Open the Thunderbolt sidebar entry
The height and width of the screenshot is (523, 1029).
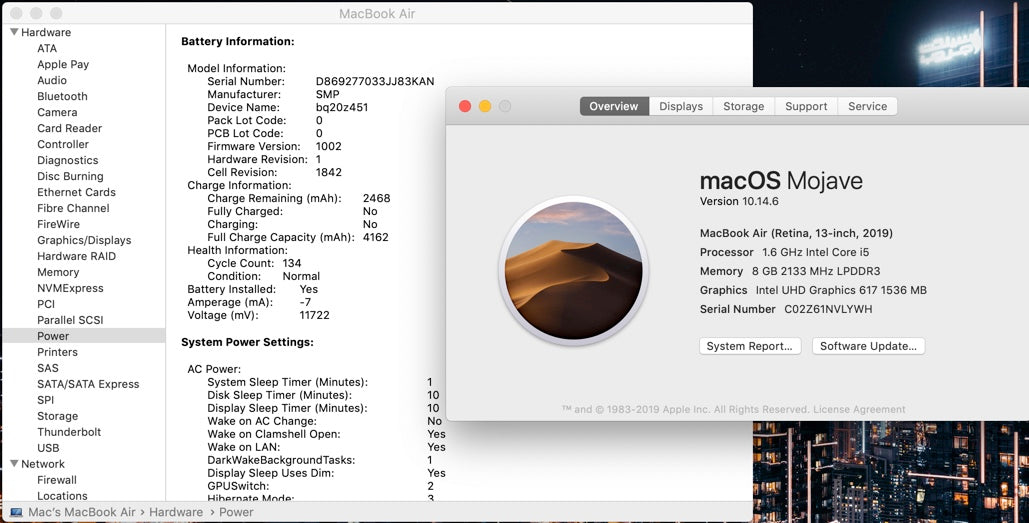69,432
